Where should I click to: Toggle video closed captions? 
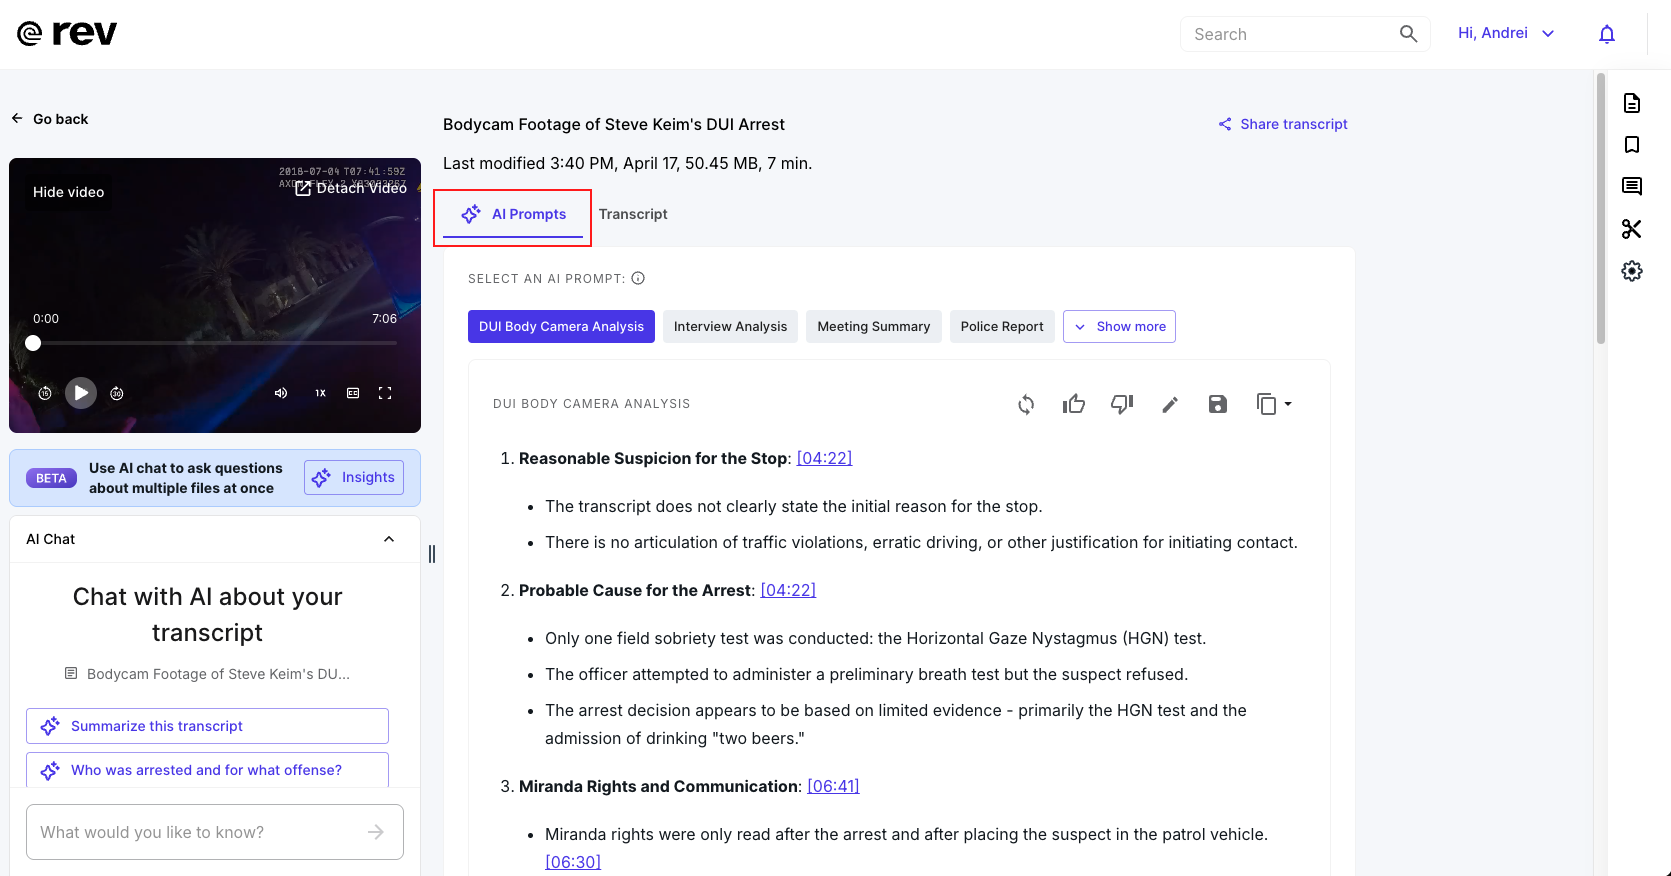point(353,393)
